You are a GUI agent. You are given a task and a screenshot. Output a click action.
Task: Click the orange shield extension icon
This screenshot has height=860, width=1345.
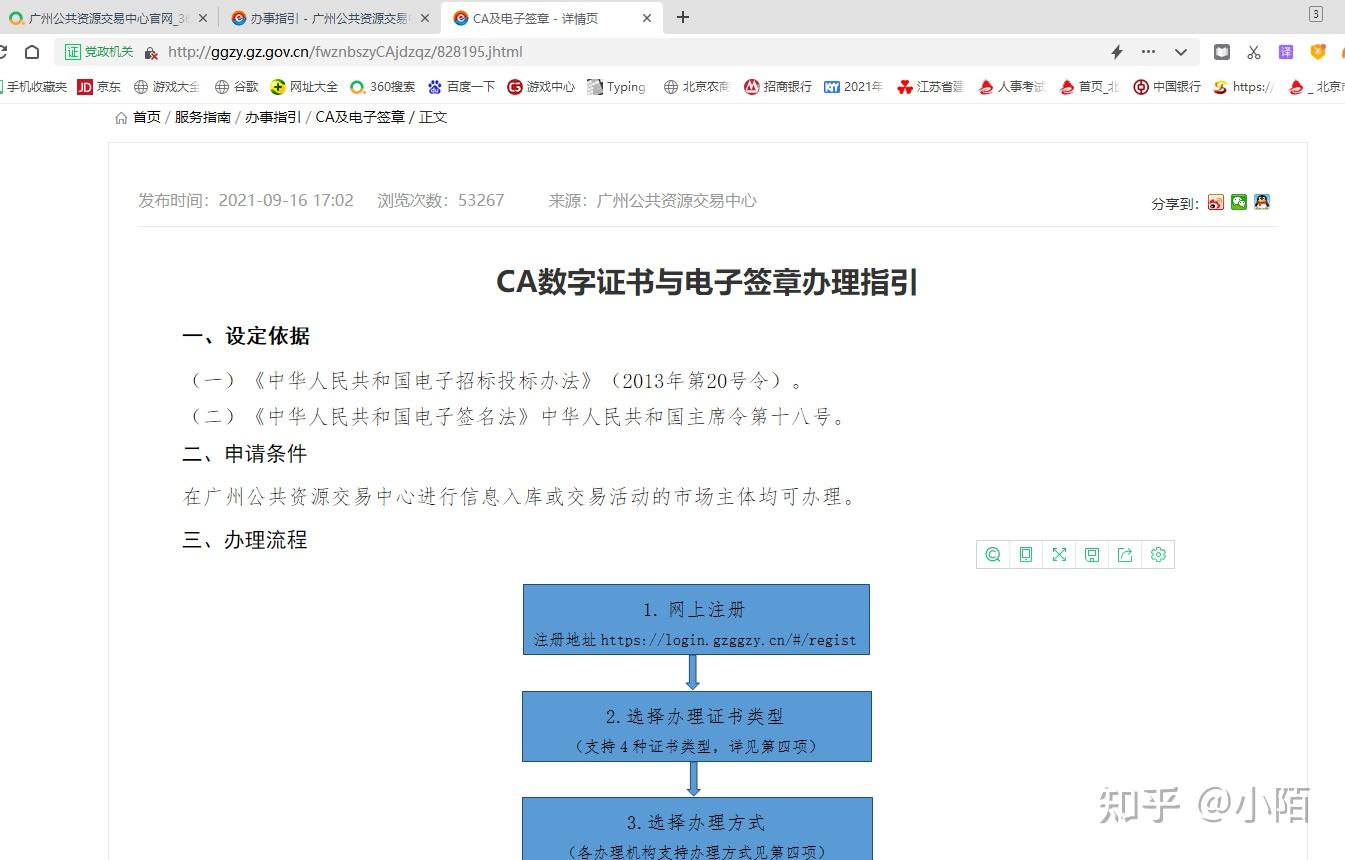[x=1318, y=52]
